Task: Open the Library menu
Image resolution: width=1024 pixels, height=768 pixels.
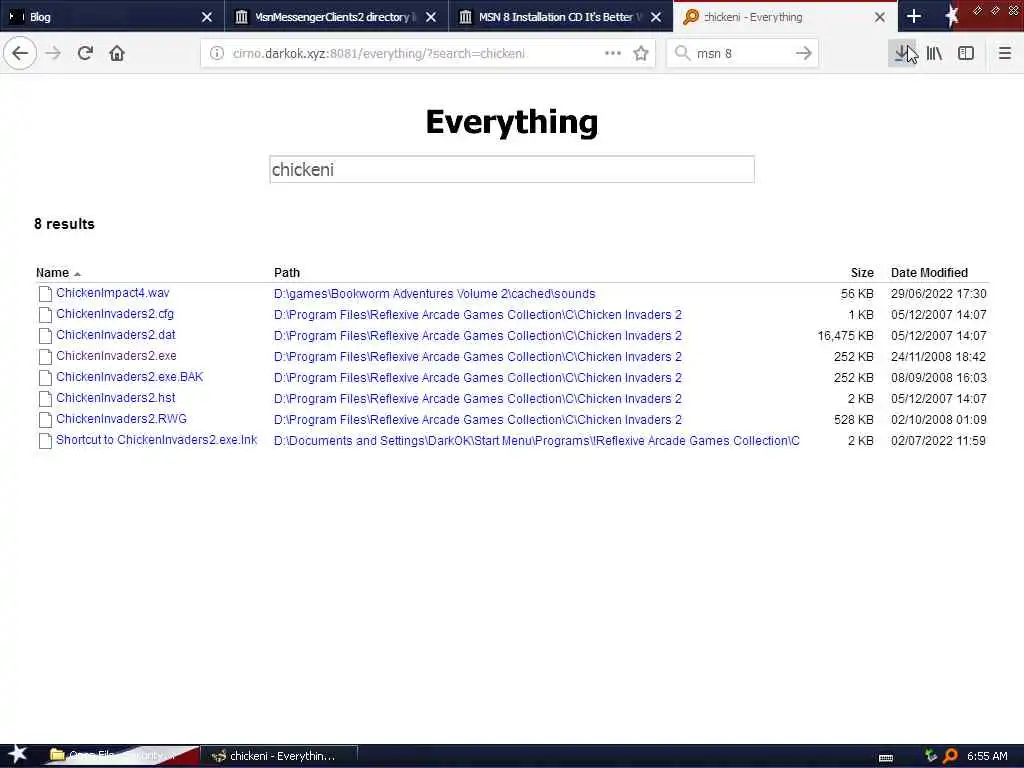Action: [x=934, y=53]
